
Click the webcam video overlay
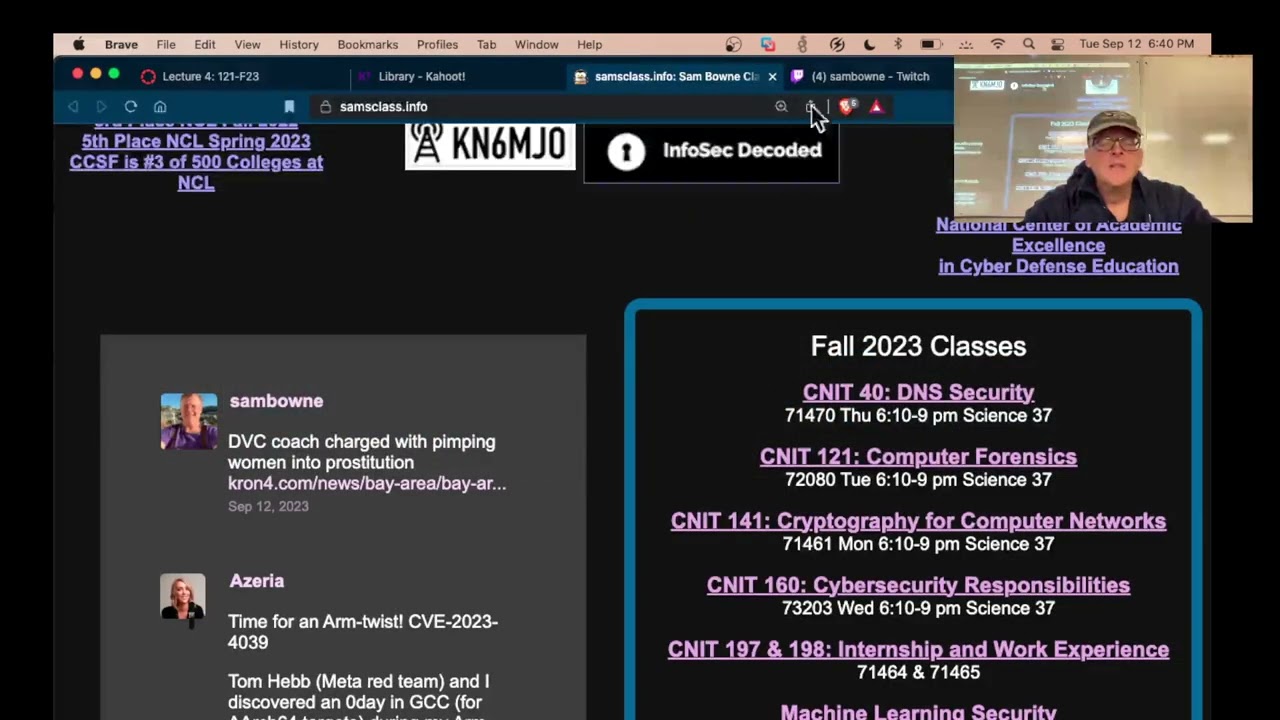(x=1102, y=138)
